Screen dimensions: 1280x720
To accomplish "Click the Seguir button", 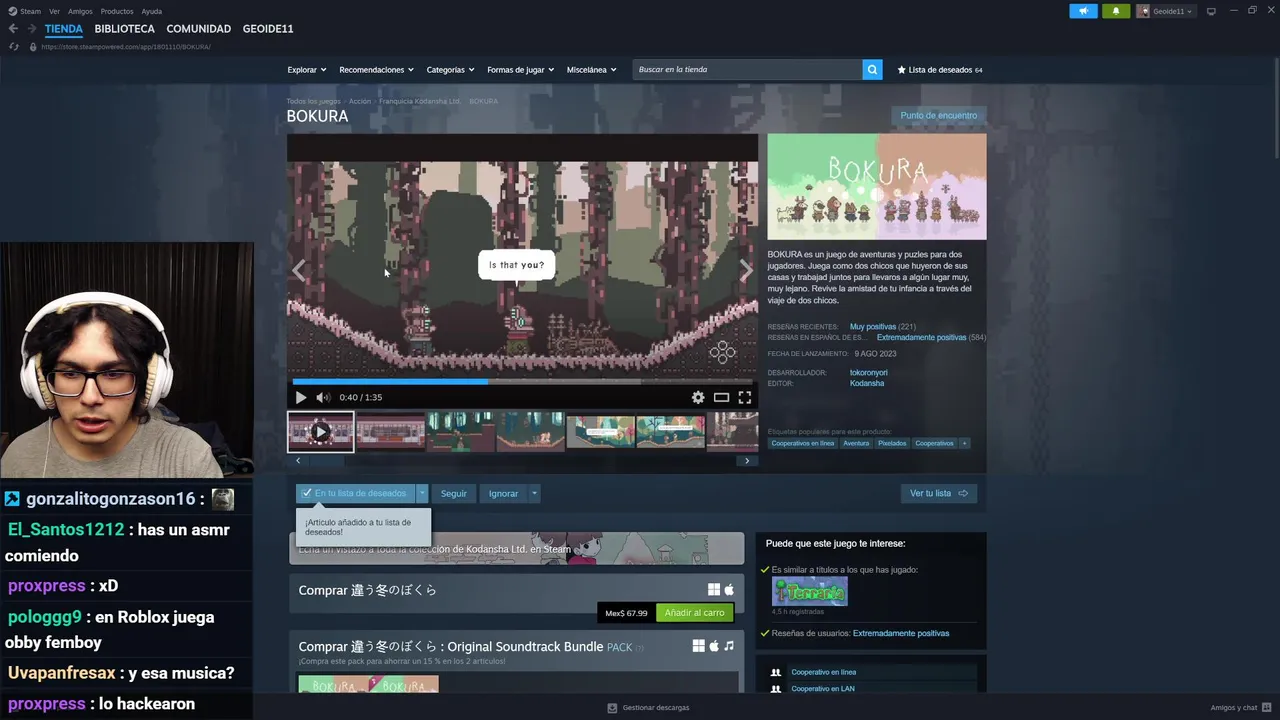I will (x=454, y=493).
